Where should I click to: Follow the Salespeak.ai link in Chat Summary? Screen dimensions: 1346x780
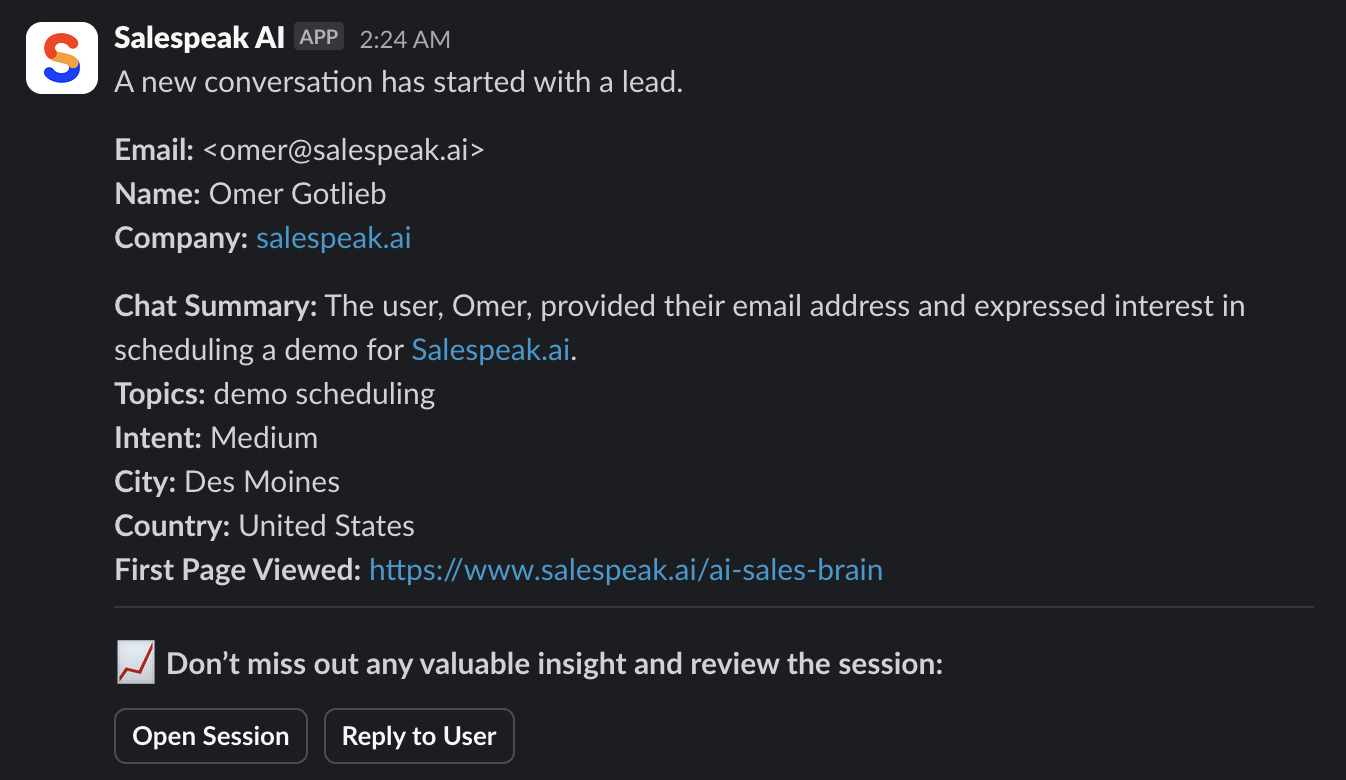tap(491, 350)
